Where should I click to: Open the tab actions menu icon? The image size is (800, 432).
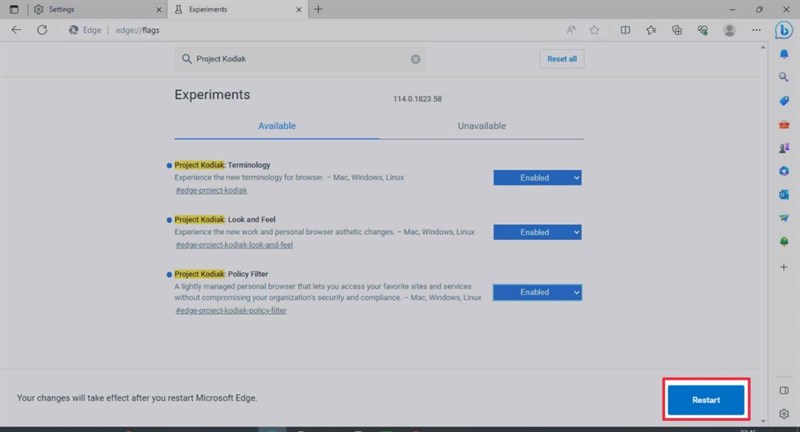(x=14, y=9)
